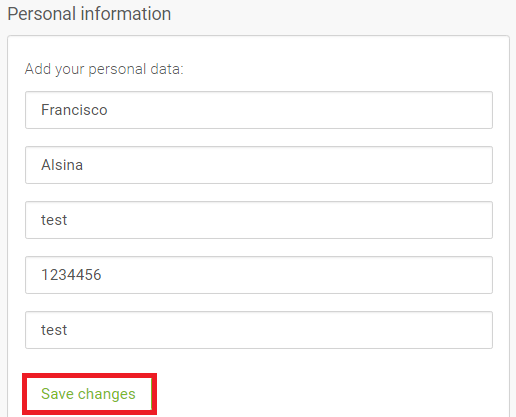Click the word test in the fifth field
This screenshot has width=516, height=417.
54,330
